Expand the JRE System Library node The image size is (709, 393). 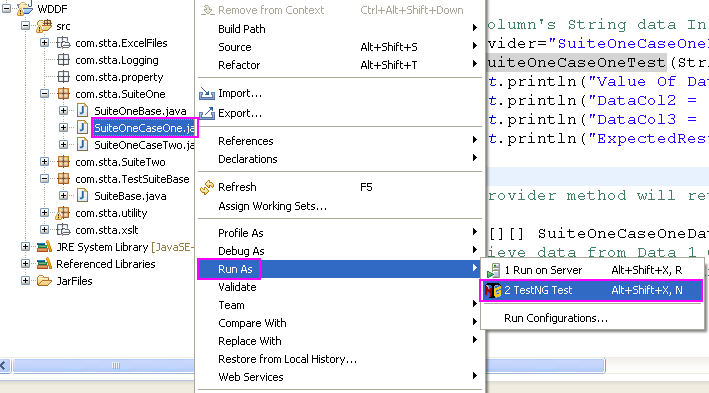tap(25, 247)
